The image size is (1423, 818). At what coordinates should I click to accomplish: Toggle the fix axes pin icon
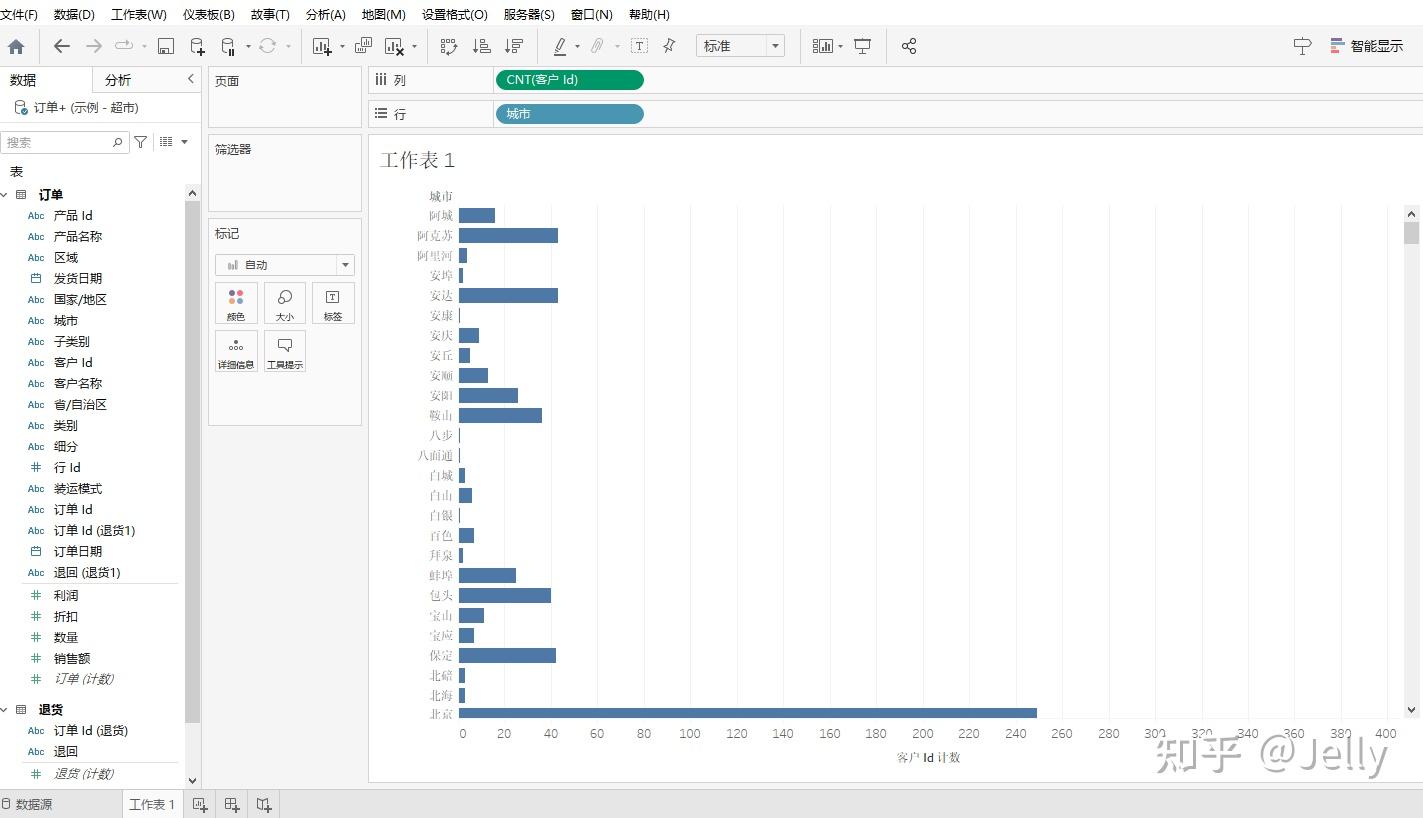[670, 46]
